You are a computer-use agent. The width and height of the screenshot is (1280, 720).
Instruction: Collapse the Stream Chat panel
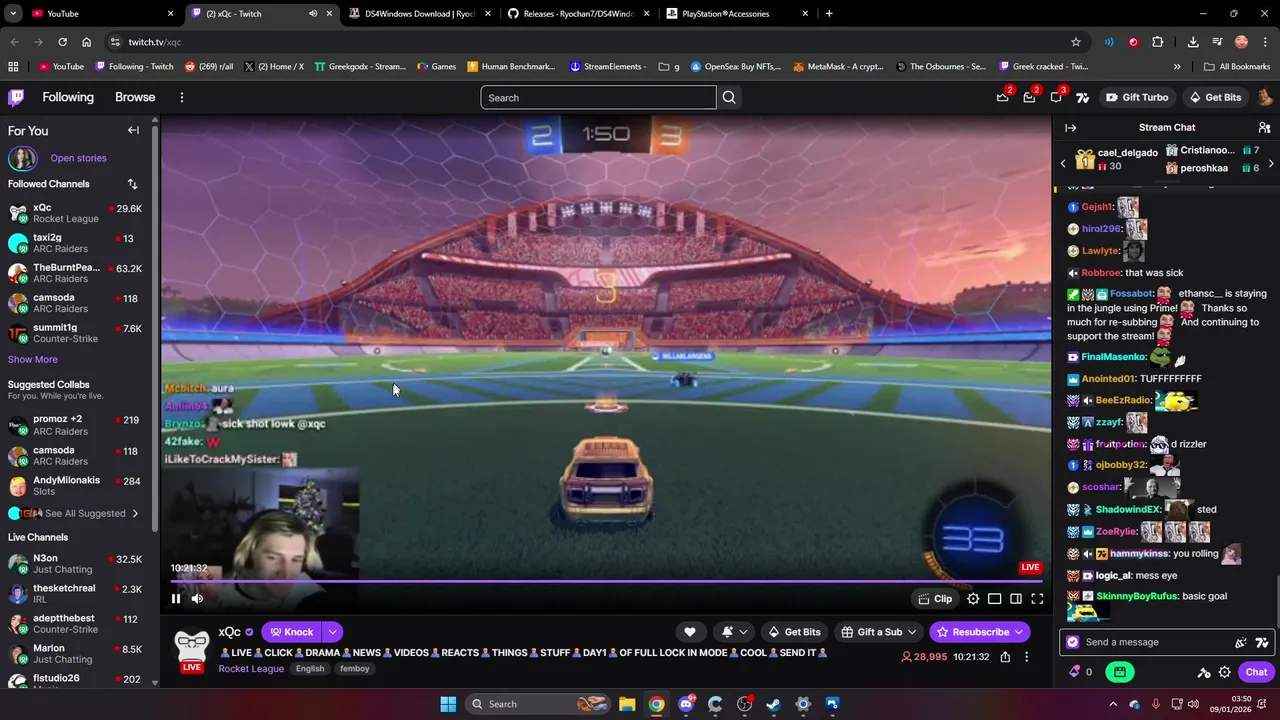(1070, 128)
